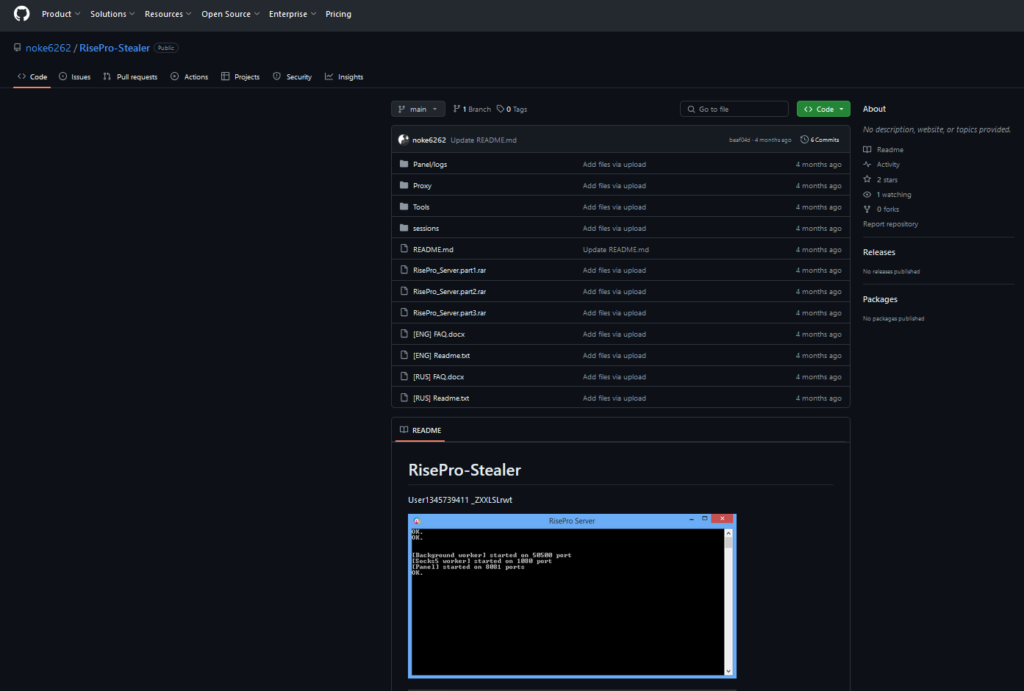Open the green Code dropdown button
1024x691 pixels.
coord(823,109)
